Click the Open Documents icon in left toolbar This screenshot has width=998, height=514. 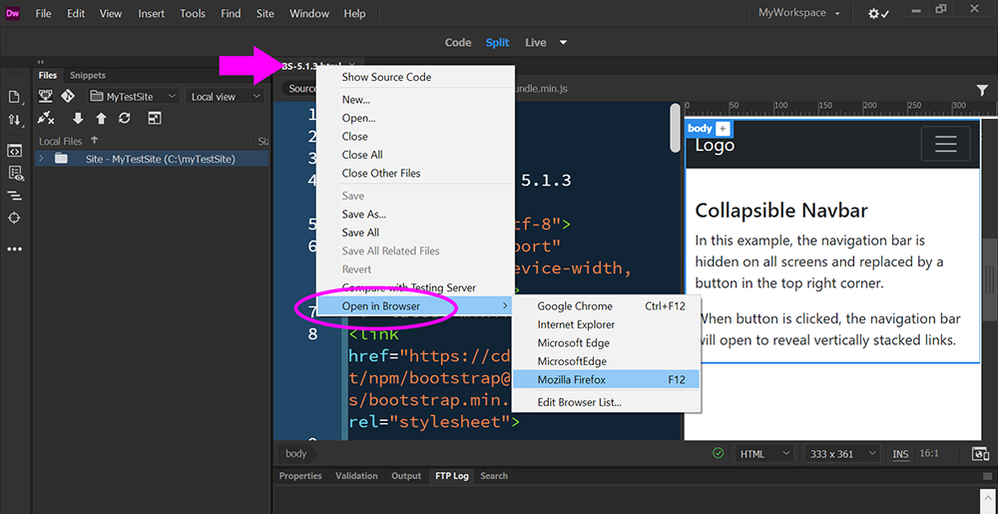pyautogui.click(x=14, y=97)
